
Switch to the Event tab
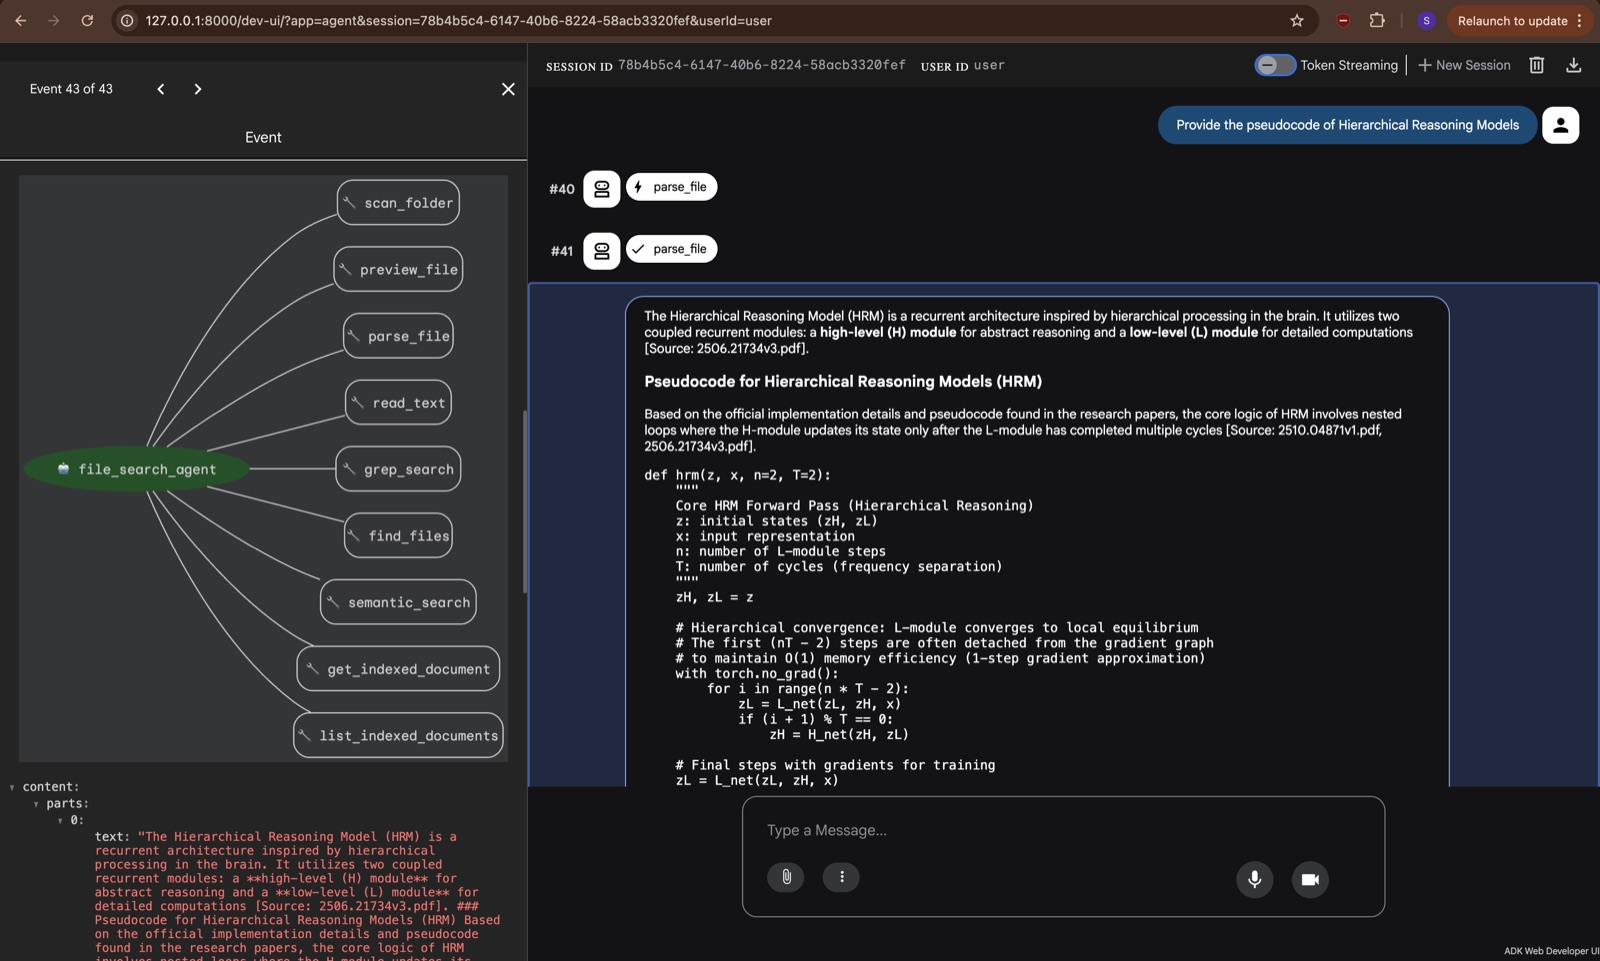263,137
